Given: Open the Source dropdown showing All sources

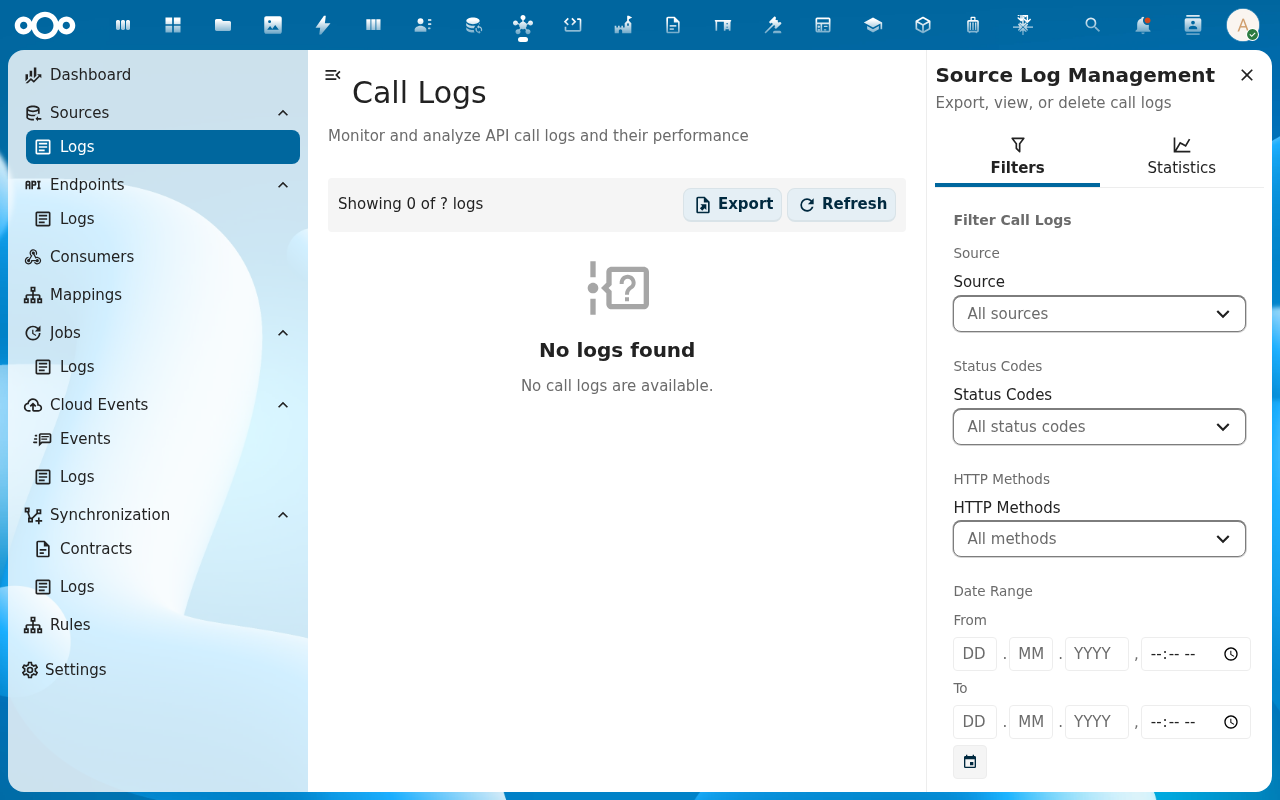Looking at the screenshot, I should coord(1099,314).
